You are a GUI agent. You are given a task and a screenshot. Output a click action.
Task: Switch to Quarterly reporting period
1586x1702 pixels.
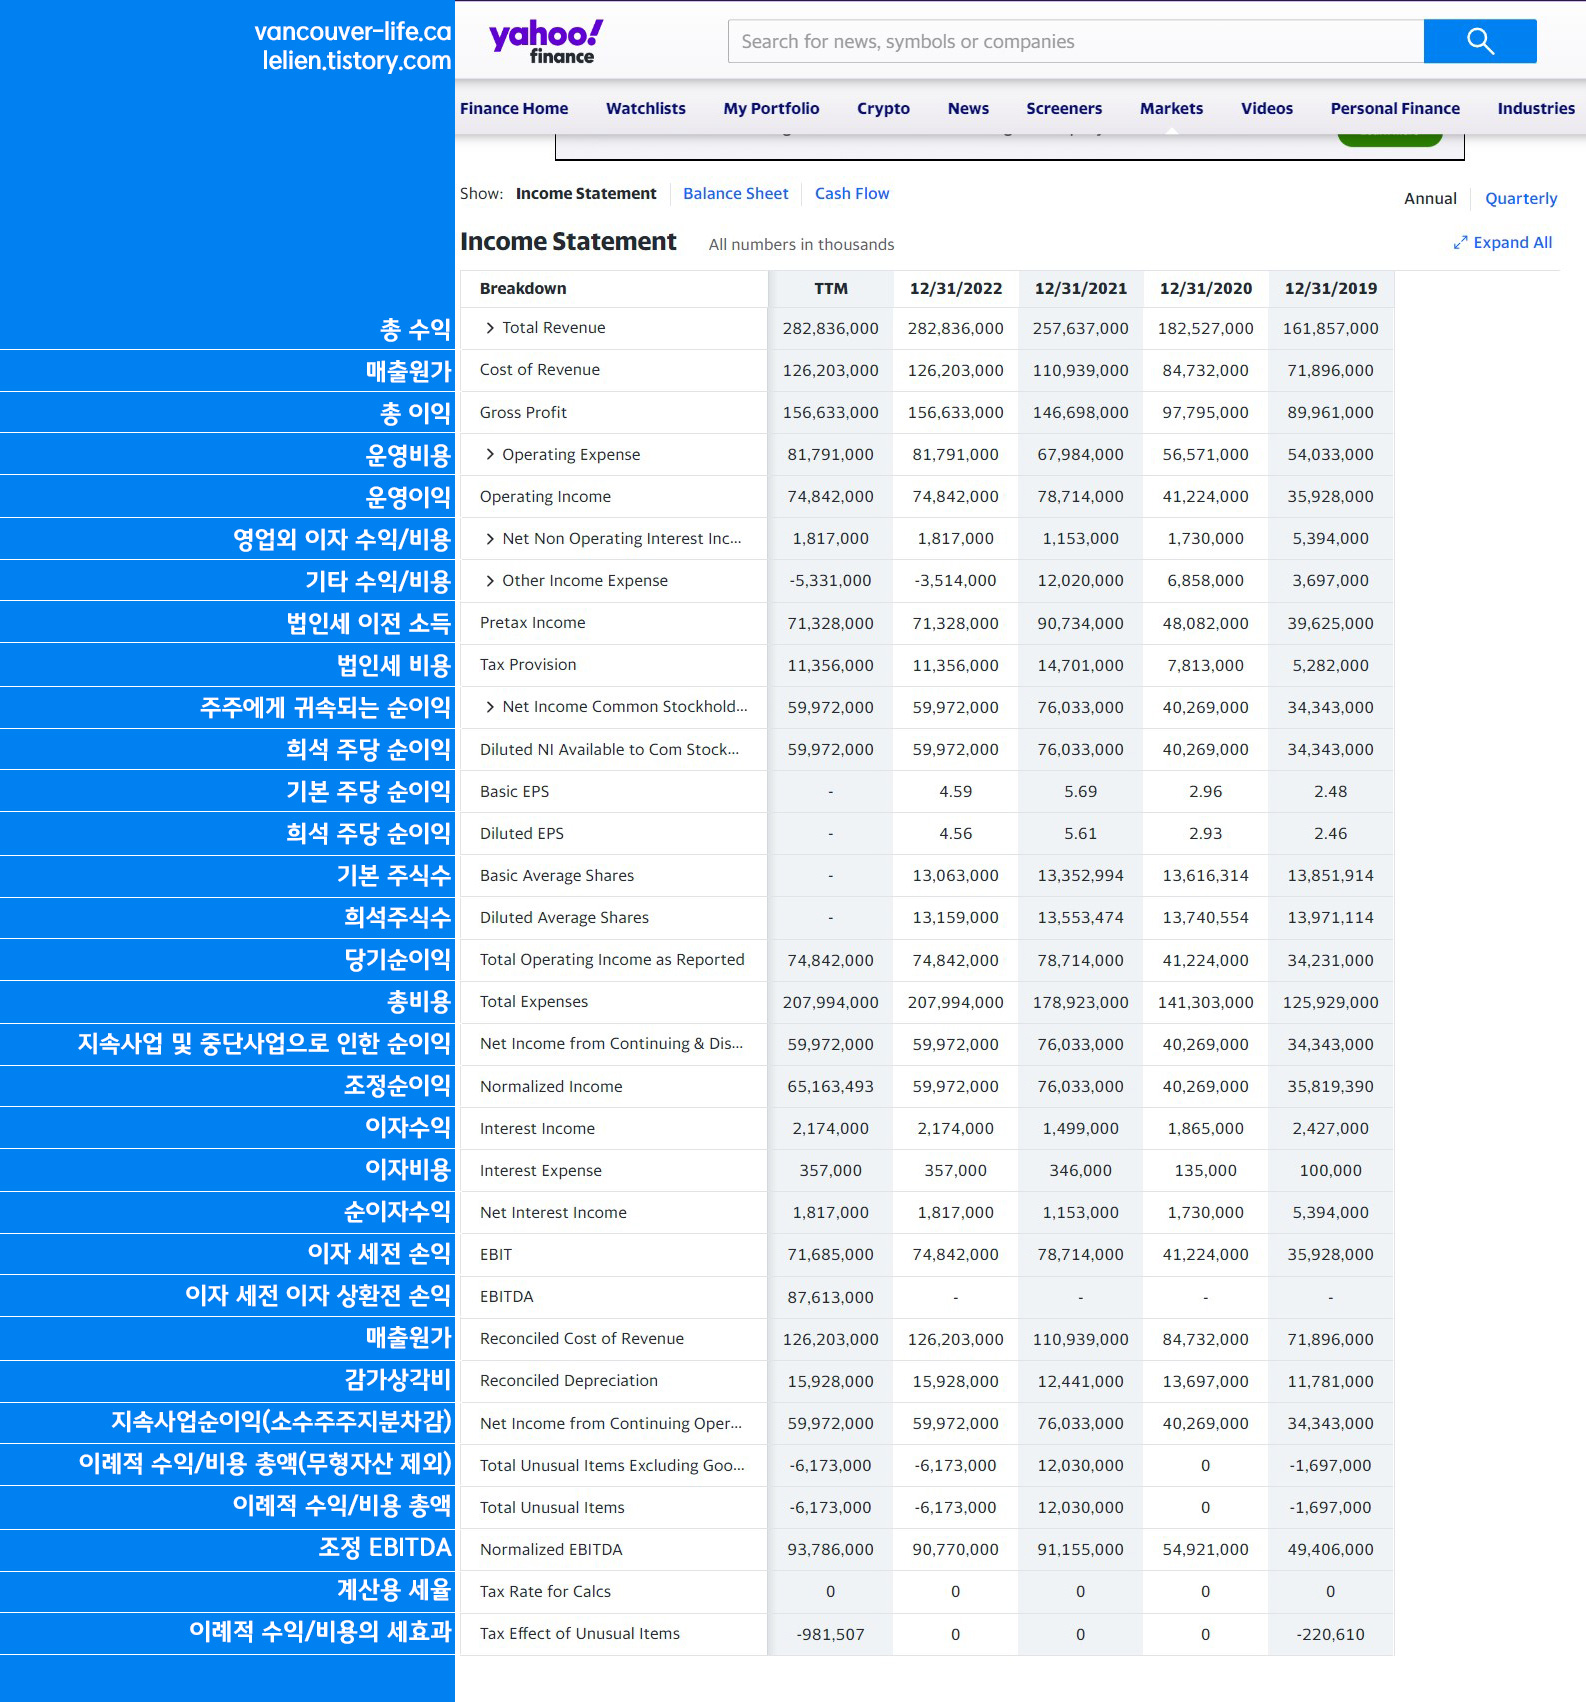(1521, 199)
